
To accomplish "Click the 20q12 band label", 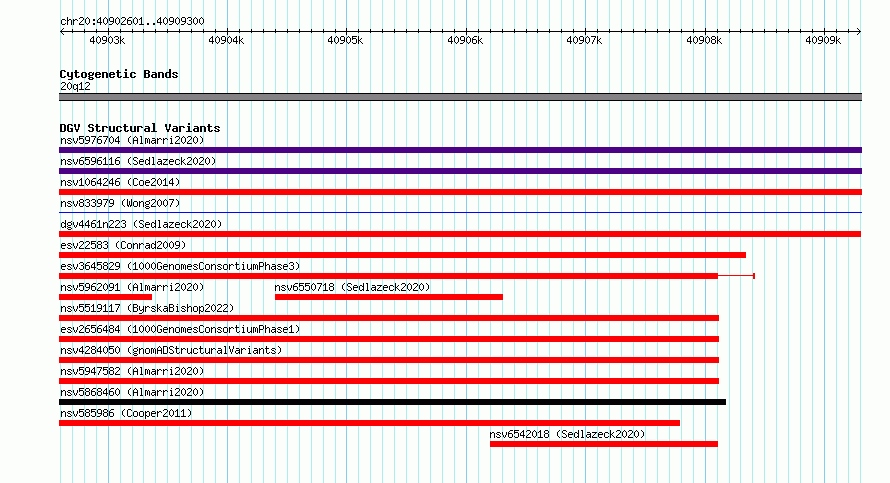I will click(75, 86).
